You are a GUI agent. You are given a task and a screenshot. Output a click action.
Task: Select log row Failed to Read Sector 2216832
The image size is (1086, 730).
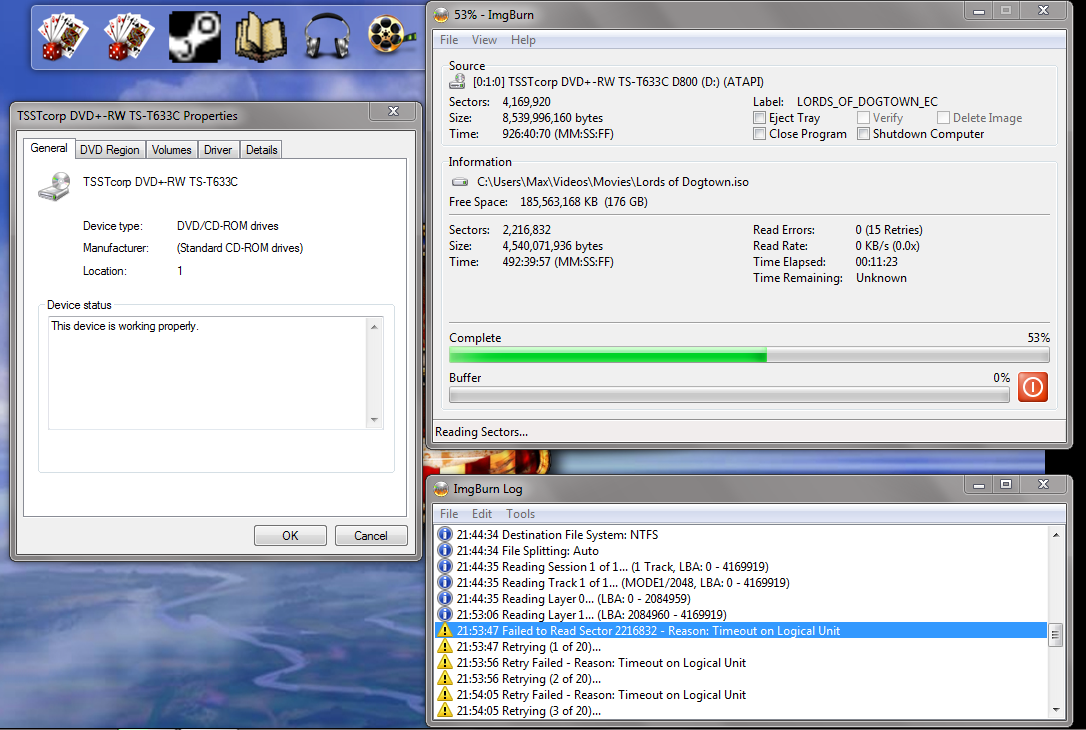[x=740, y=631]
